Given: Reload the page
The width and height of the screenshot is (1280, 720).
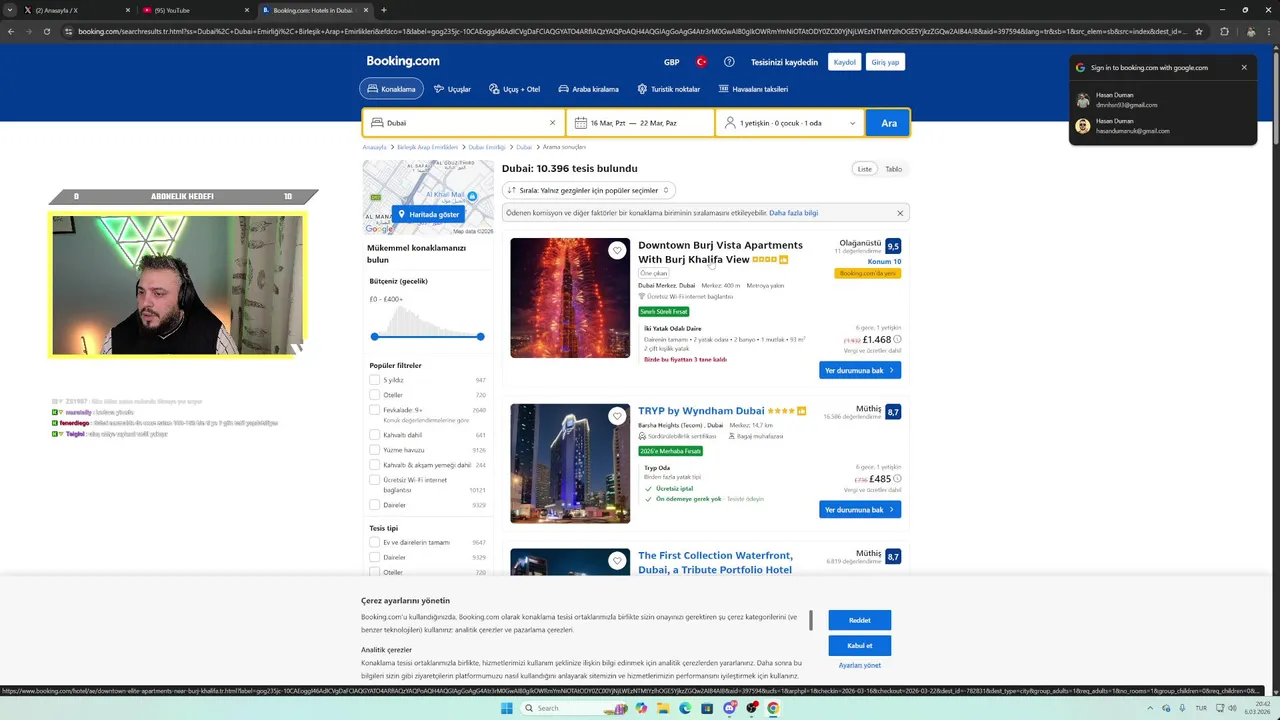Looking at the screenshot, I should 47,31.
